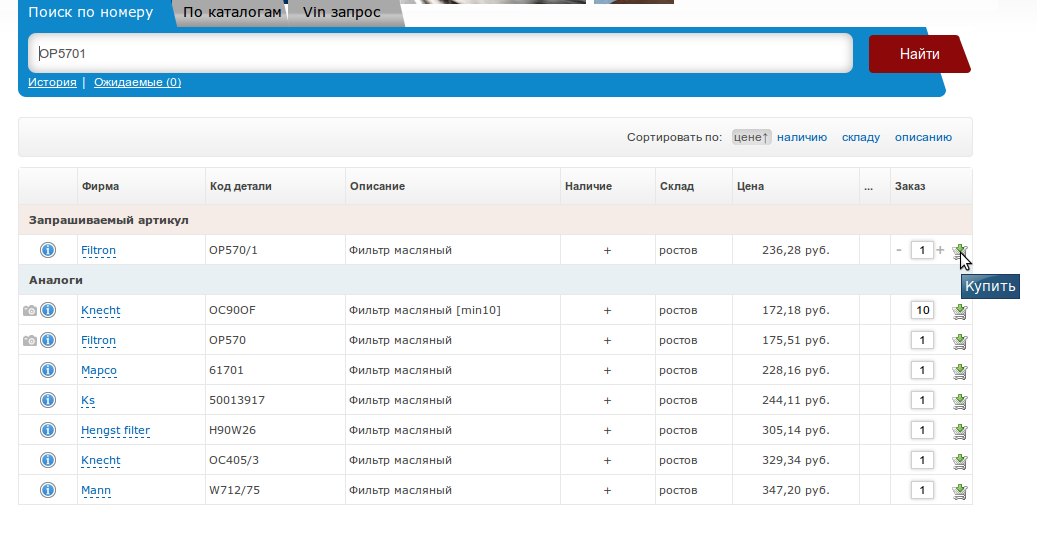Open the «Vin запрос» tab
Screen dimensions: 1037x552
click(341, 13)
